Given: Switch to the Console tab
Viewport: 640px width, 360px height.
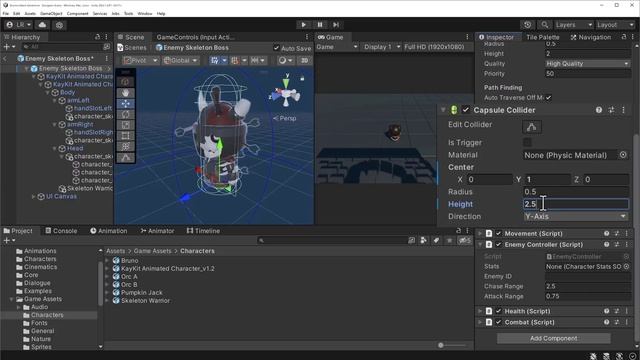Looking at the screenshot, I should (61, 231).
